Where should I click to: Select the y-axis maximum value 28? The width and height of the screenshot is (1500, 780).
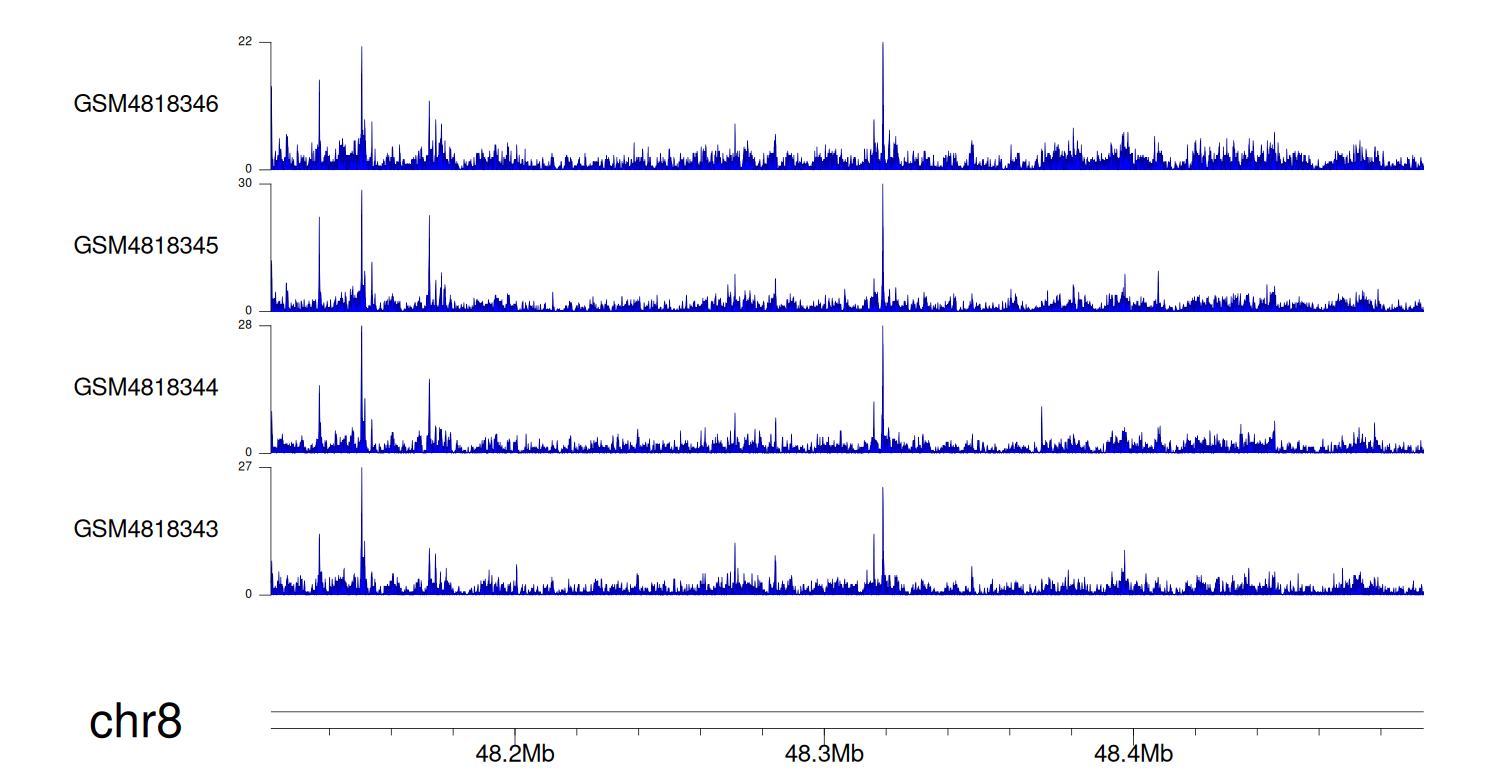[245, 326]
